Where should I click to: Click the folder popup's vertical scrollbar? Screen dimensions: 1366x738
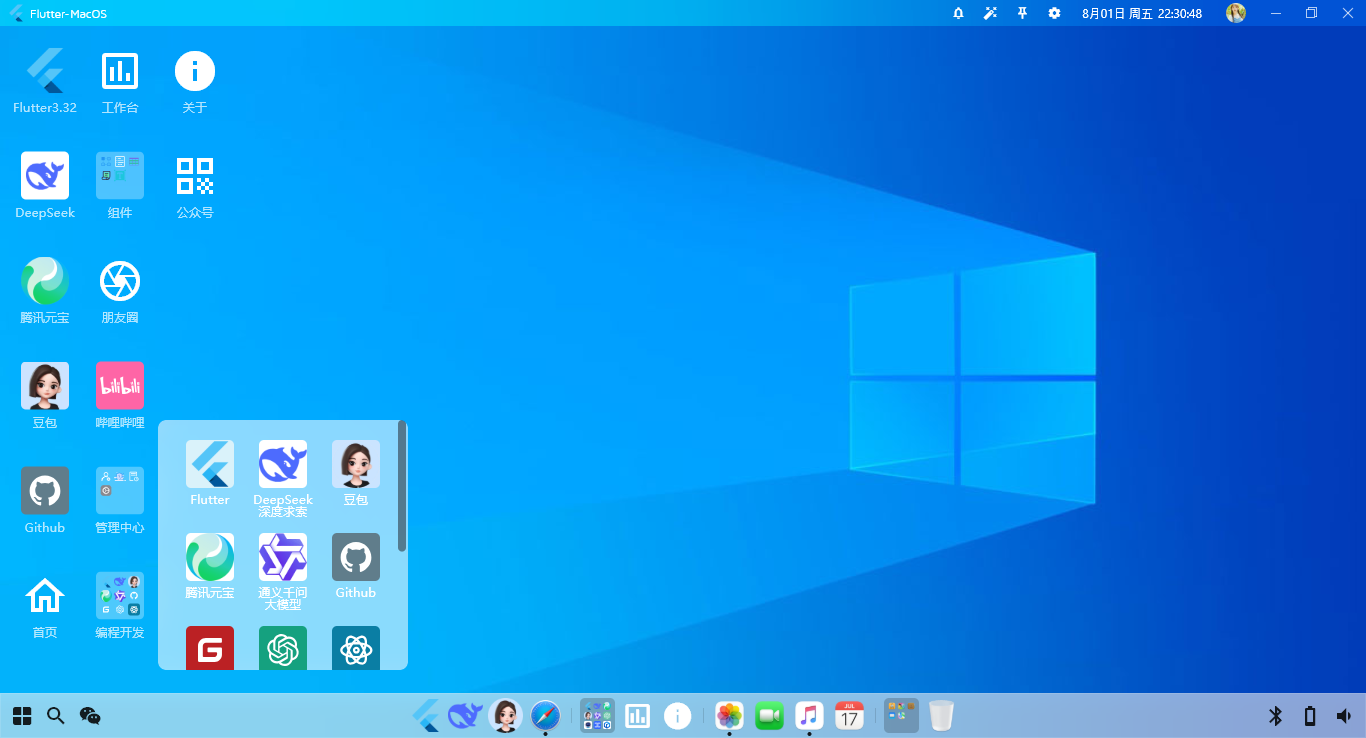click(402, 486)
